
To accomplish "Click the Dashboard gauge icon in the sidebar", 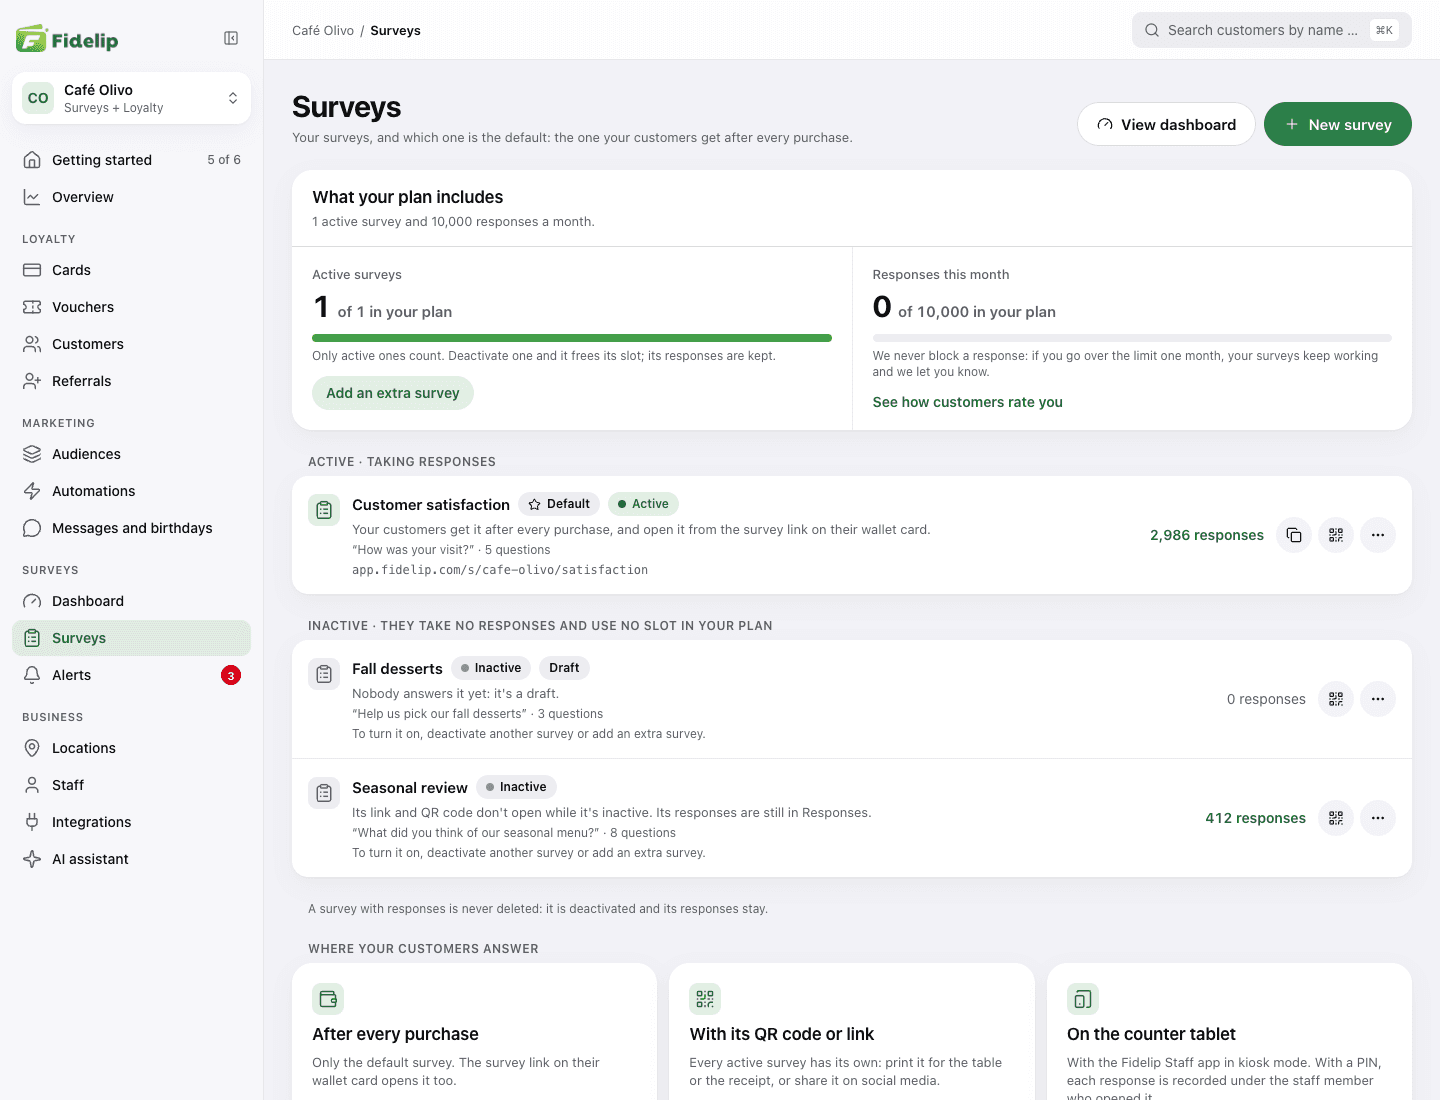I will (32, 601).
